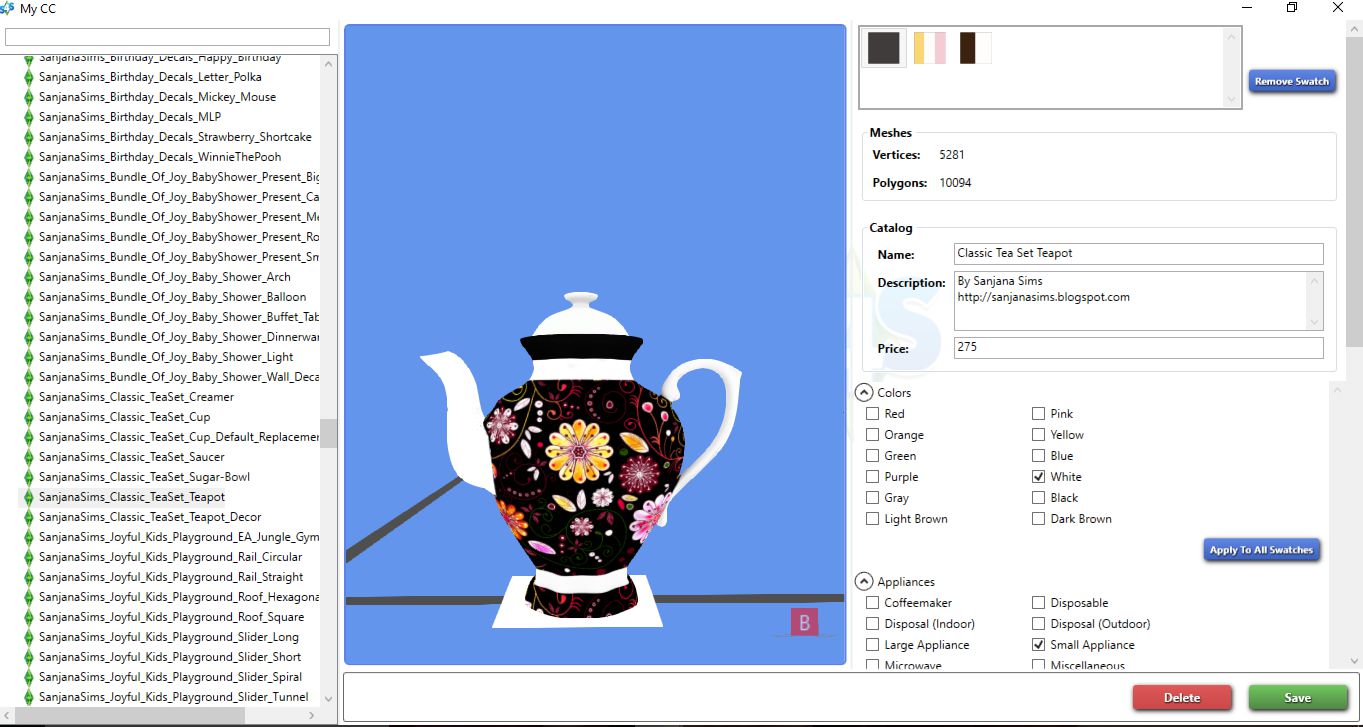
Task: Enable the Pink color checkbox
Action: pyautogui.click(x=1039, y=414)
